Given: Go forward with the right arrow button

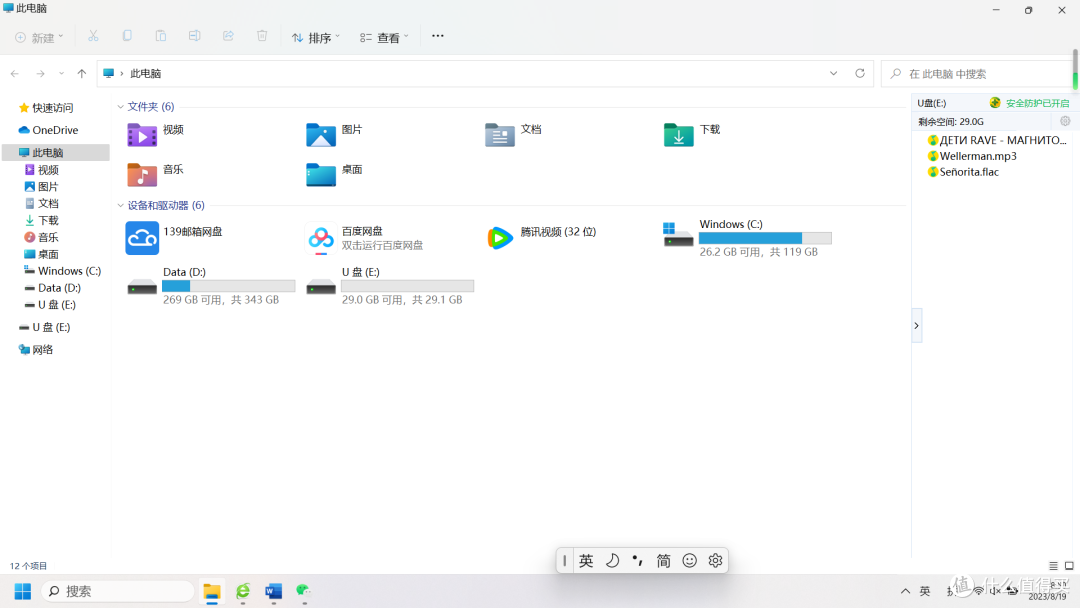Looking at the screenshot, I should pyautogui.click(x=41, y=73).
